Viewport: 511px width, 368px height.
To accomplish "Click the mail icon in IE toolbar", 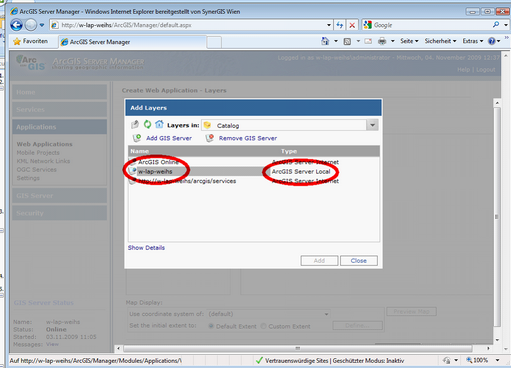I will [x=368, y=41].
